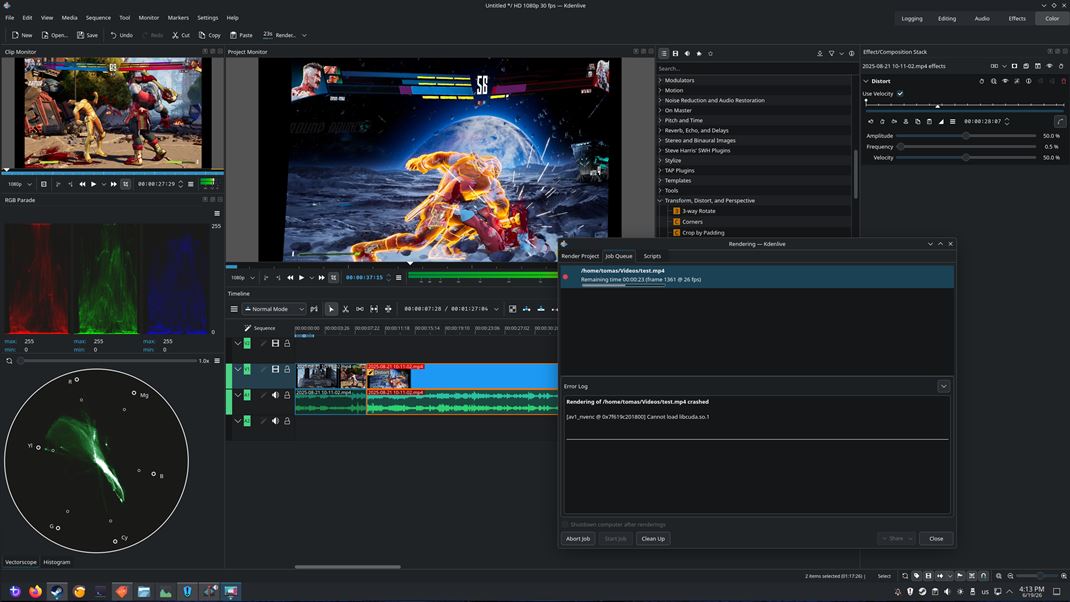1070x602 pixels.
Task: Rewind in the Project Monitor
Action: click(x=290, y=278)
